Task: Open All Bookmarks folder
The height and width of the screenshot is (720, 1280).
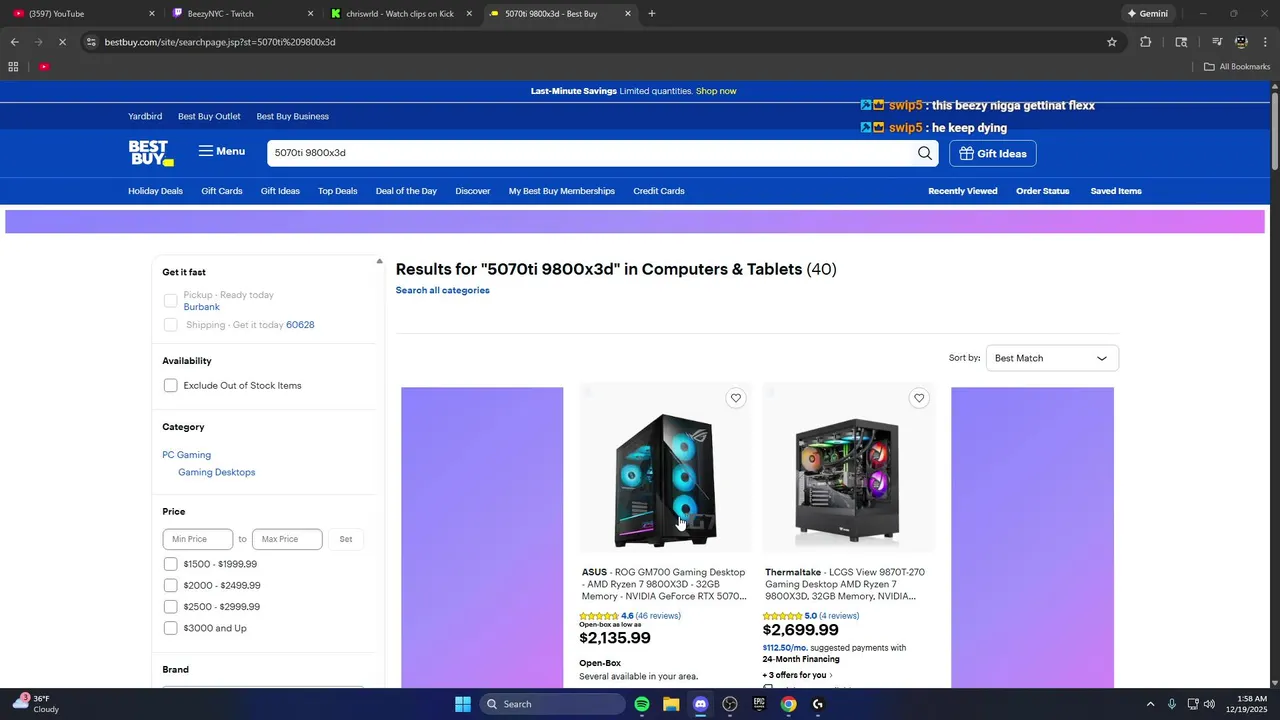Action: pos(1237,67)
